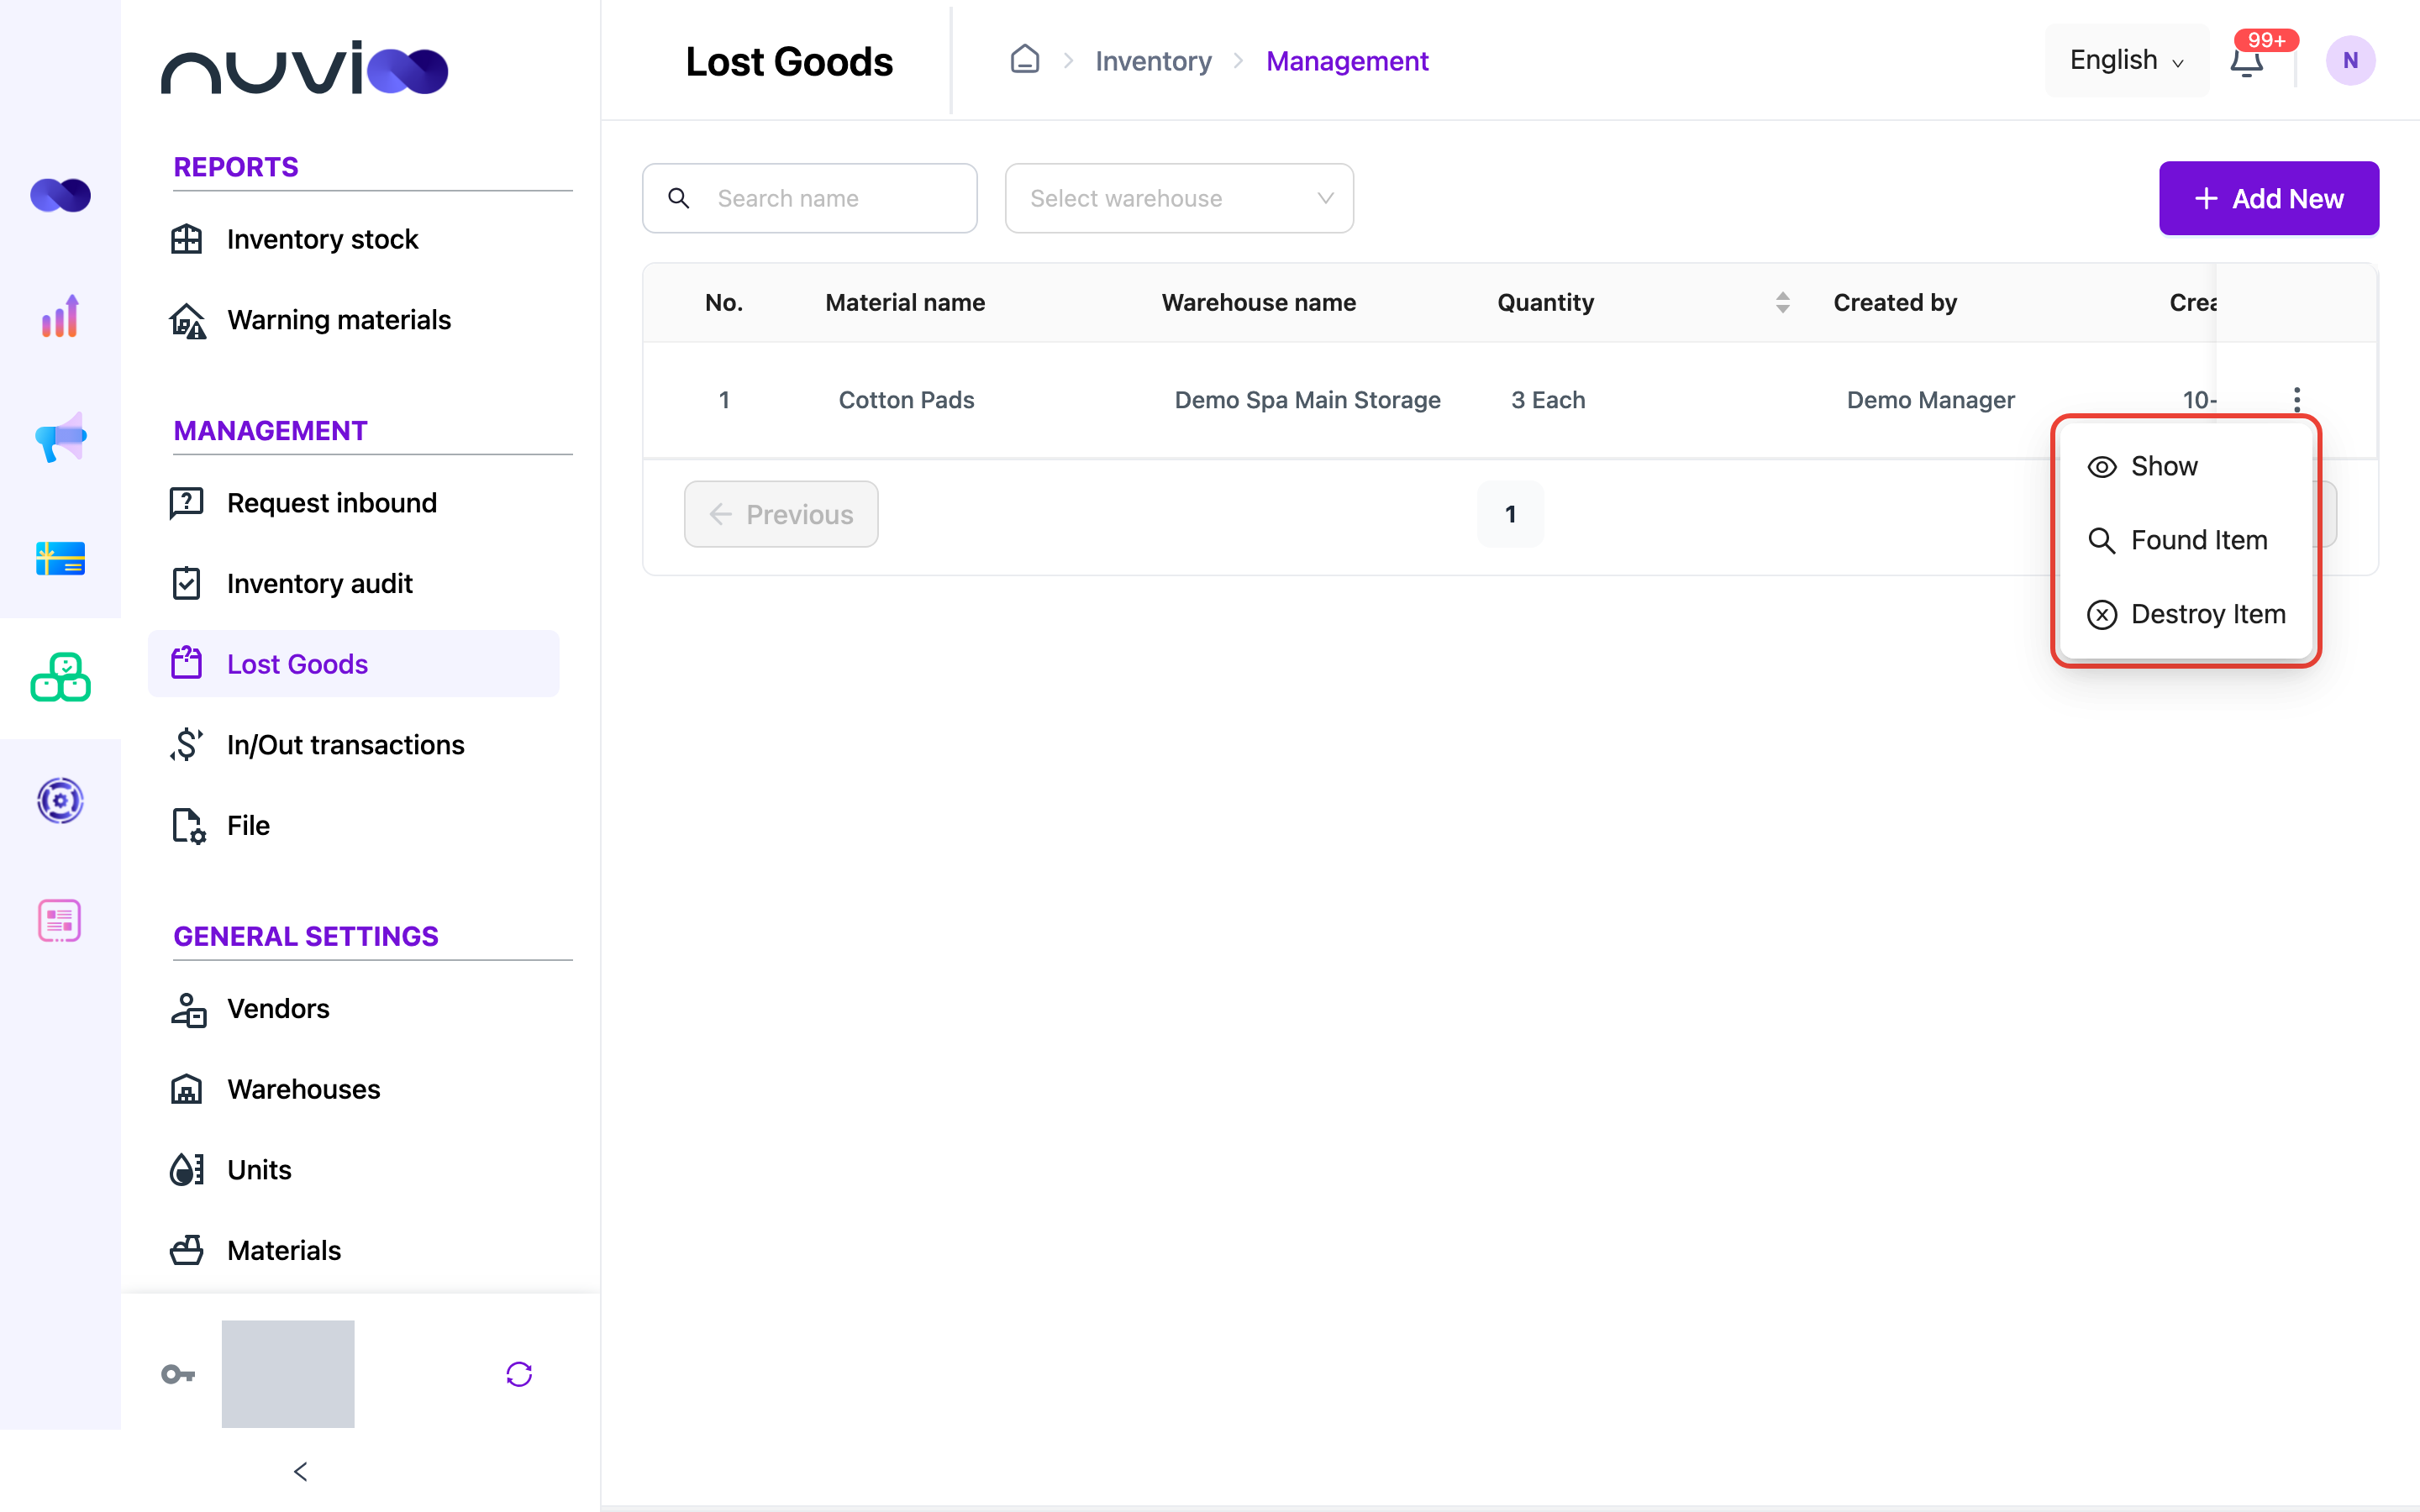This screenshot has width=2420, height=1512.
Task: Click the home breadcrumb icon
Action: pos(1025,60)
